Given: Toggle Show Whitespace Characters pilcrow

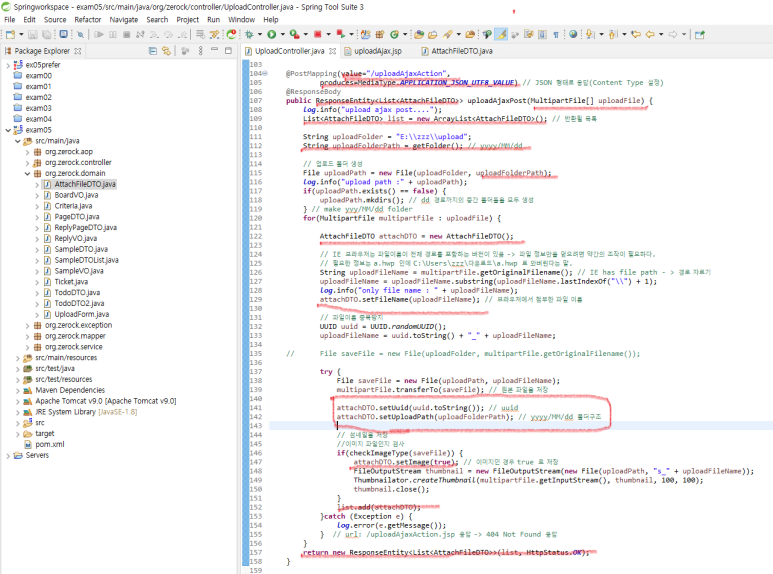Looking at the screenshot, I should coord(556,35).
